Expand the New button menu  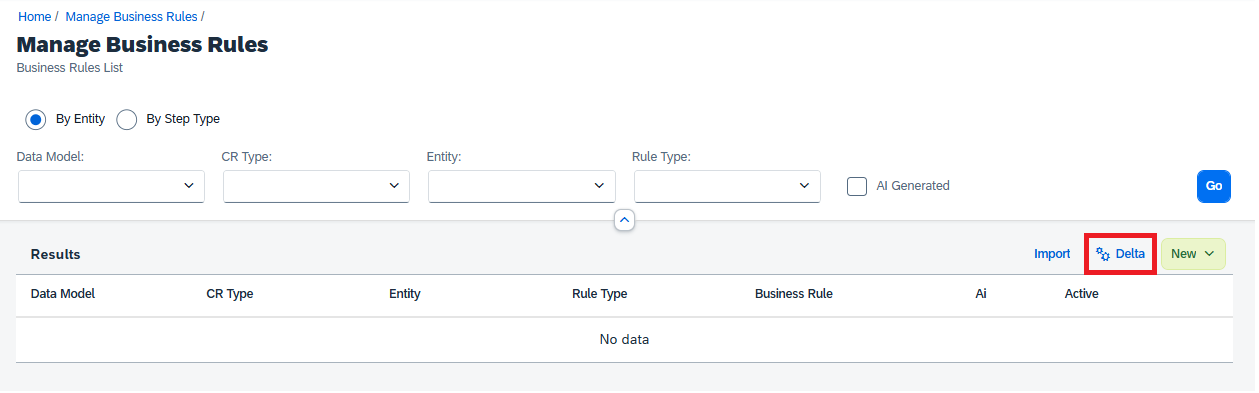(1193, 254)
